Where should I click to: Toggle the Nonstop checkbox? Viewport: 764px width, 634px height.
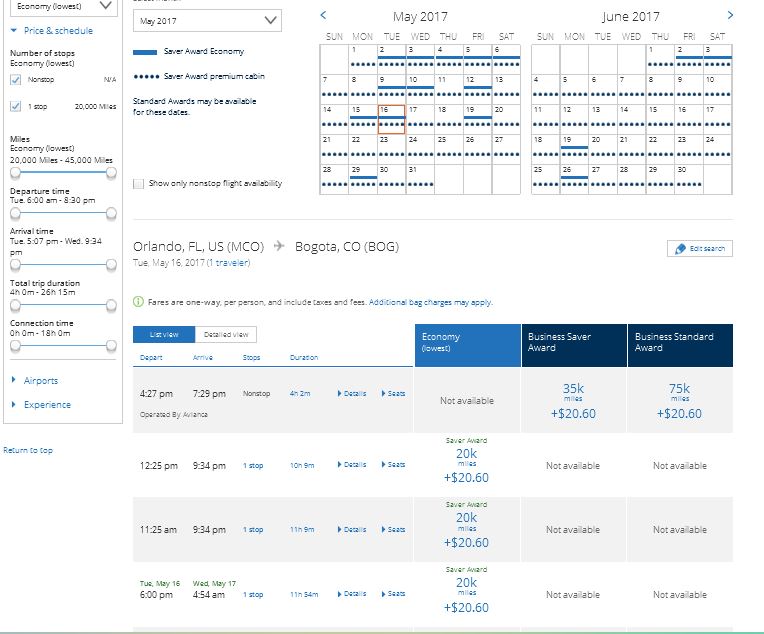[16, 79]
